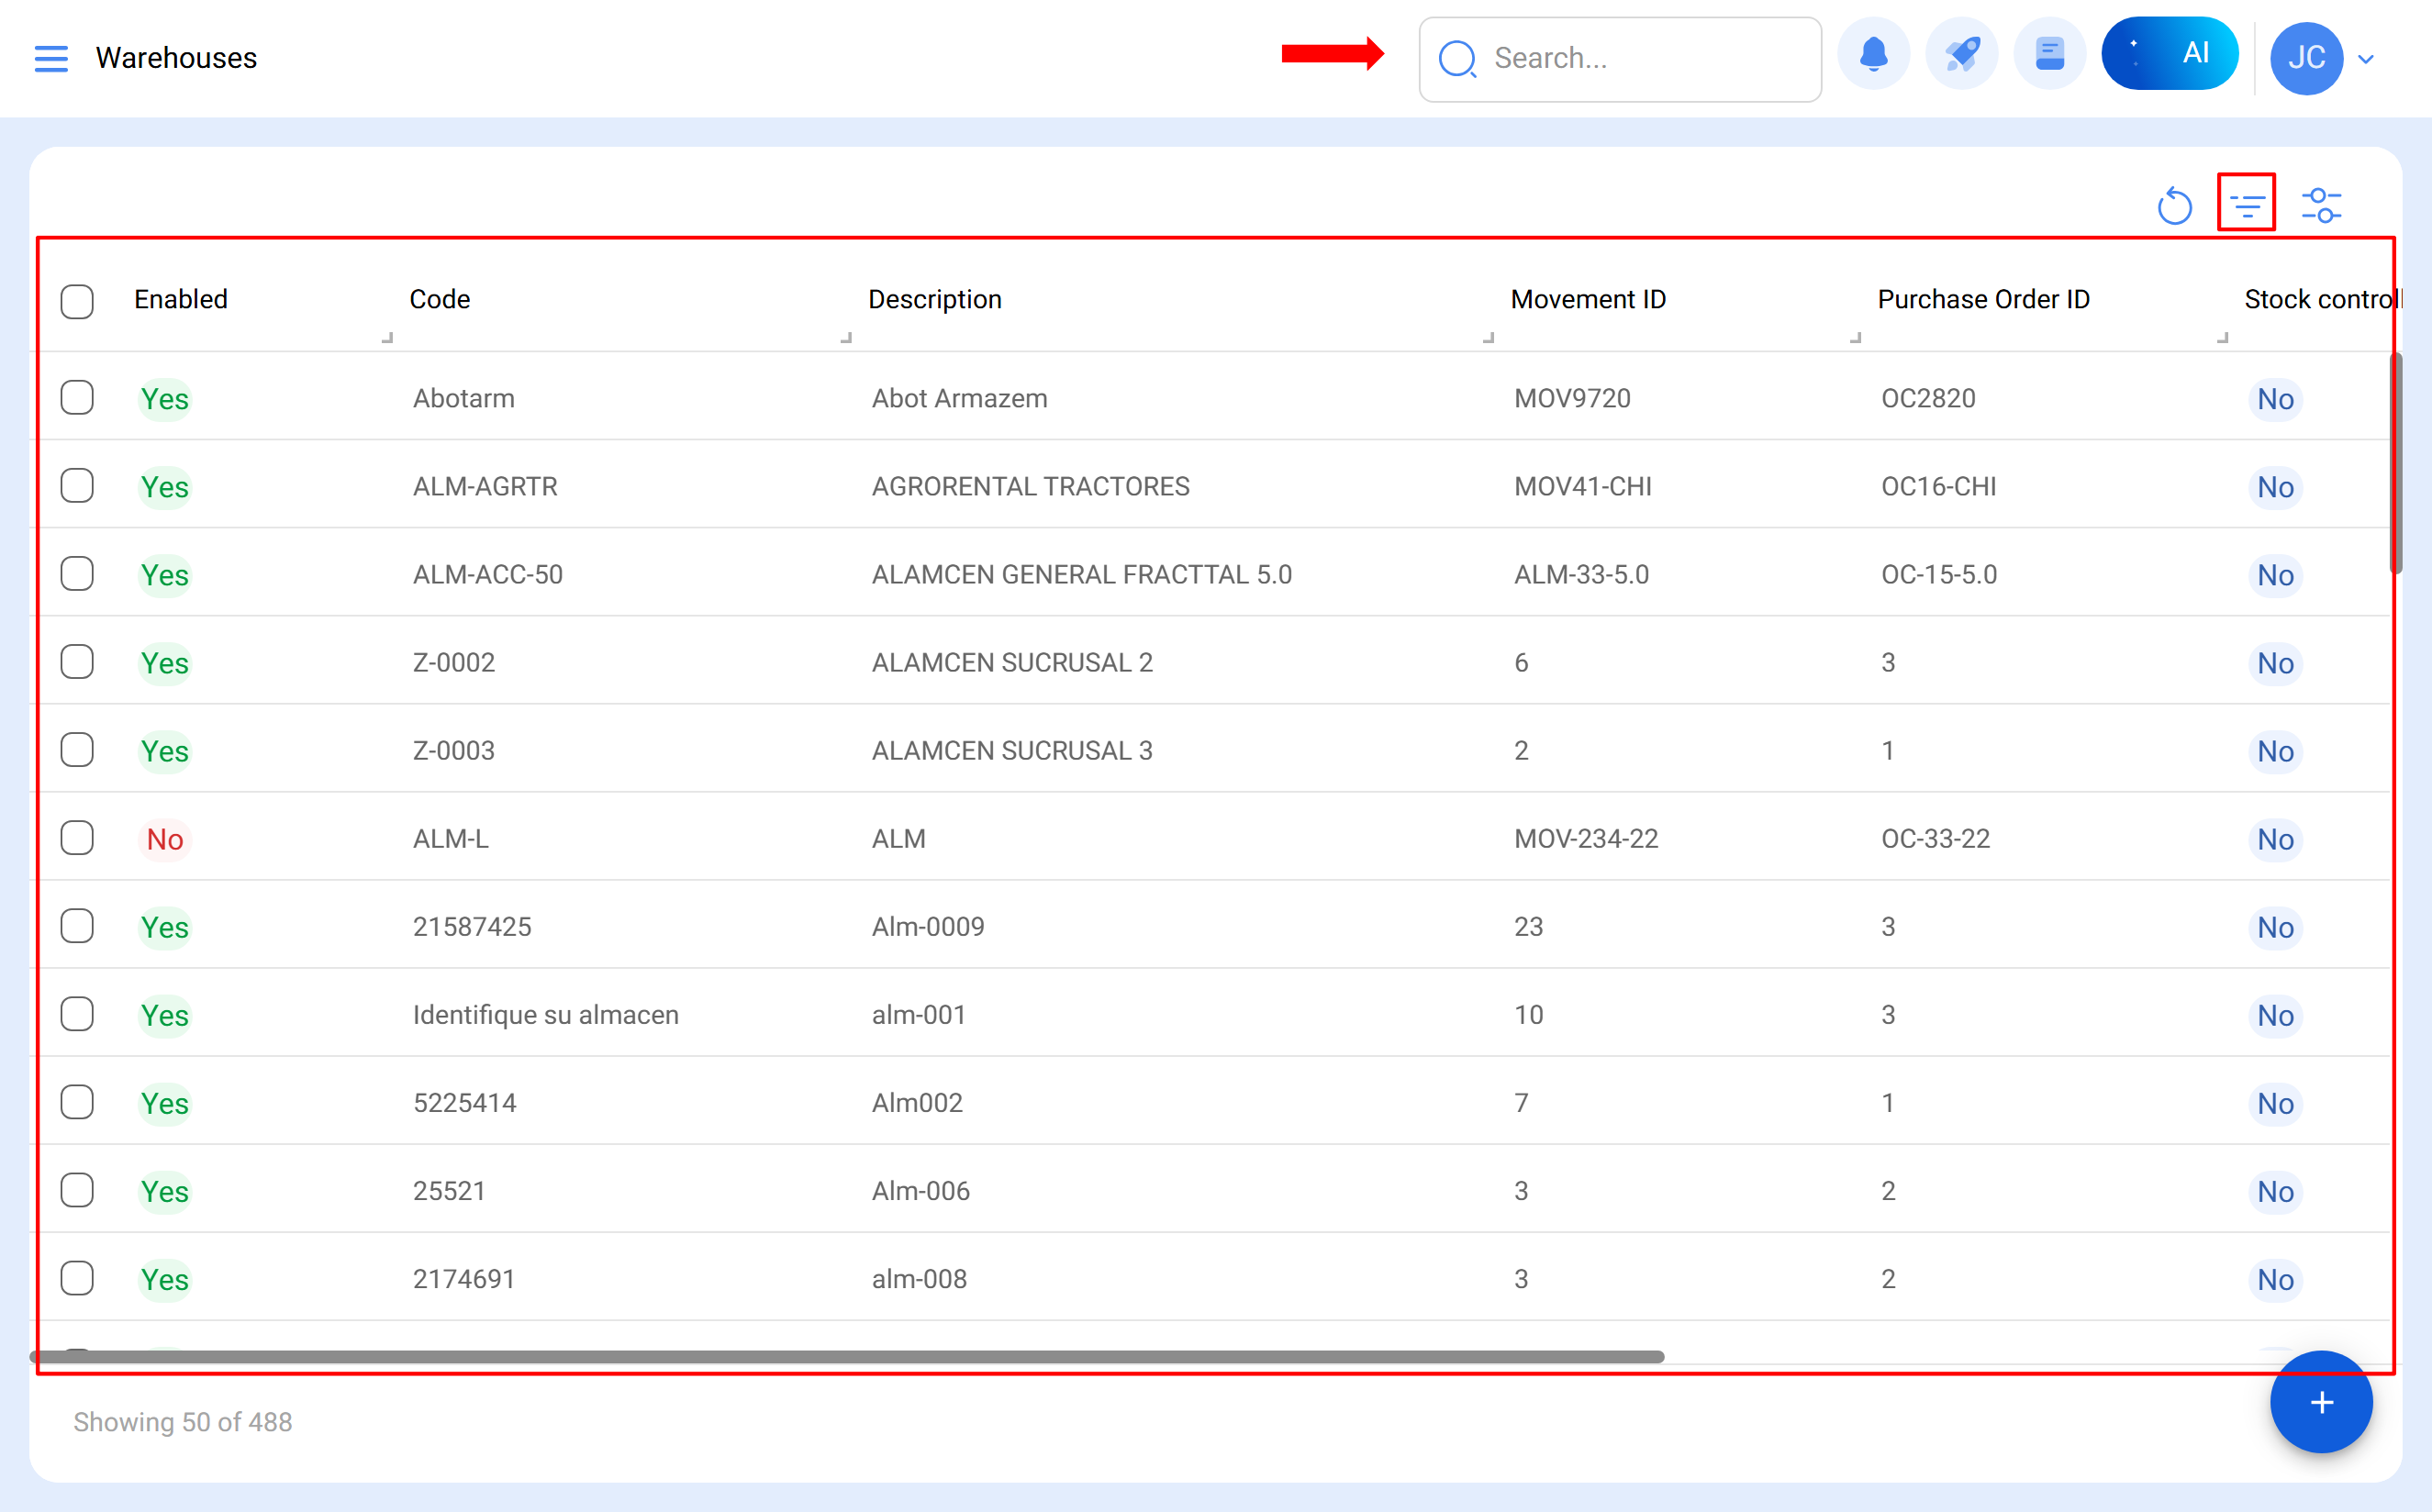Click the Movement ID column header

coord(1588,299)
